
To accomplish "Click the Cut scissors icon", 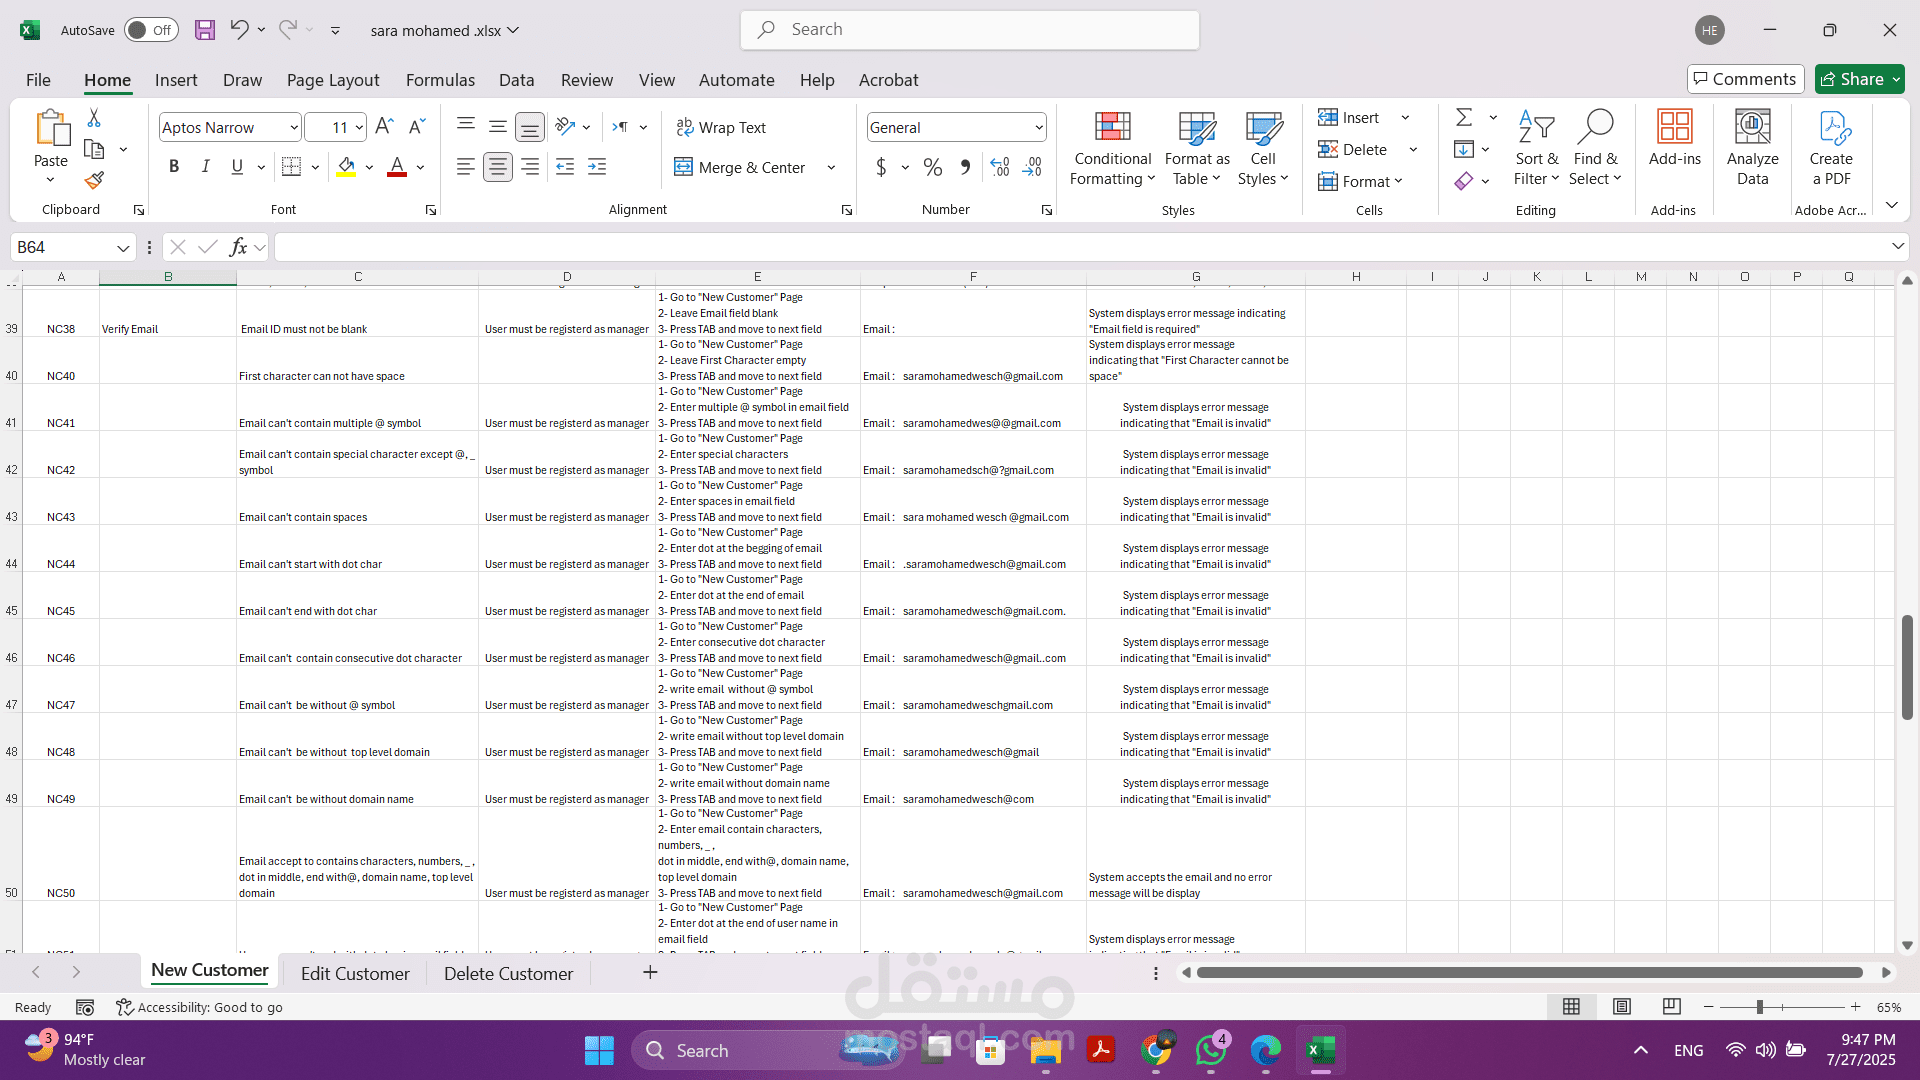I will (94, 118).
